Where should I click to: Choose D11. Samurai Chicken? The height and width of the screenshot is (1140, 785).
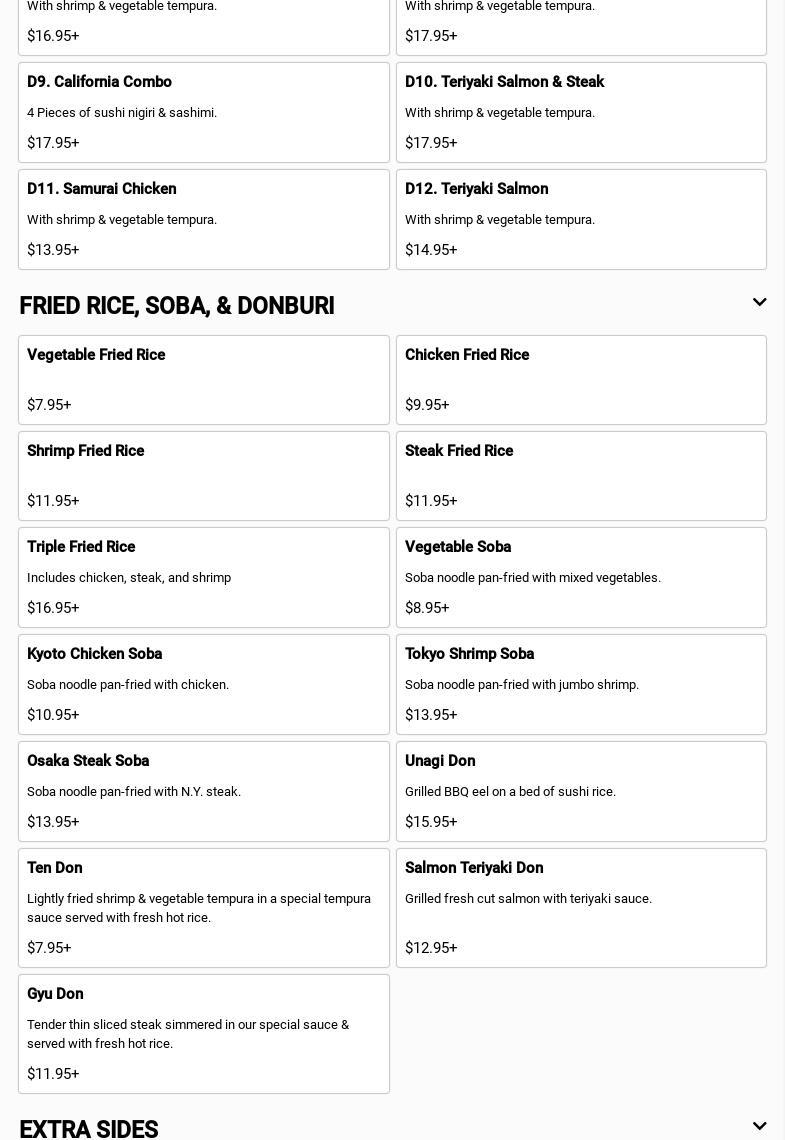point(203,219)
